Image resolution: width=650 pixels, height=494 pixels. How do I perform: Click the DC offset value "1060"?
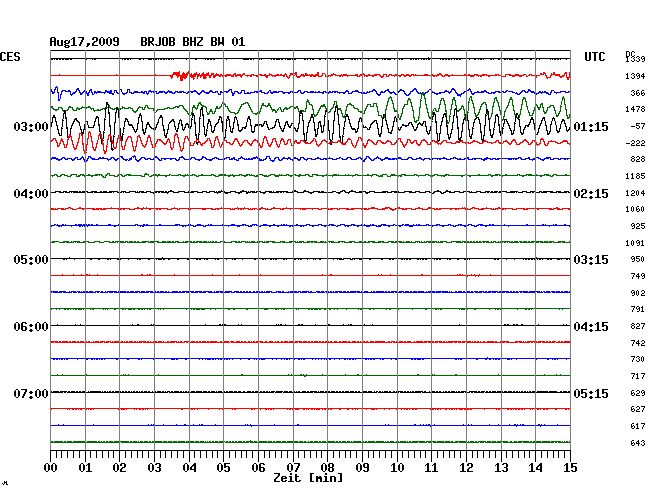635,209
